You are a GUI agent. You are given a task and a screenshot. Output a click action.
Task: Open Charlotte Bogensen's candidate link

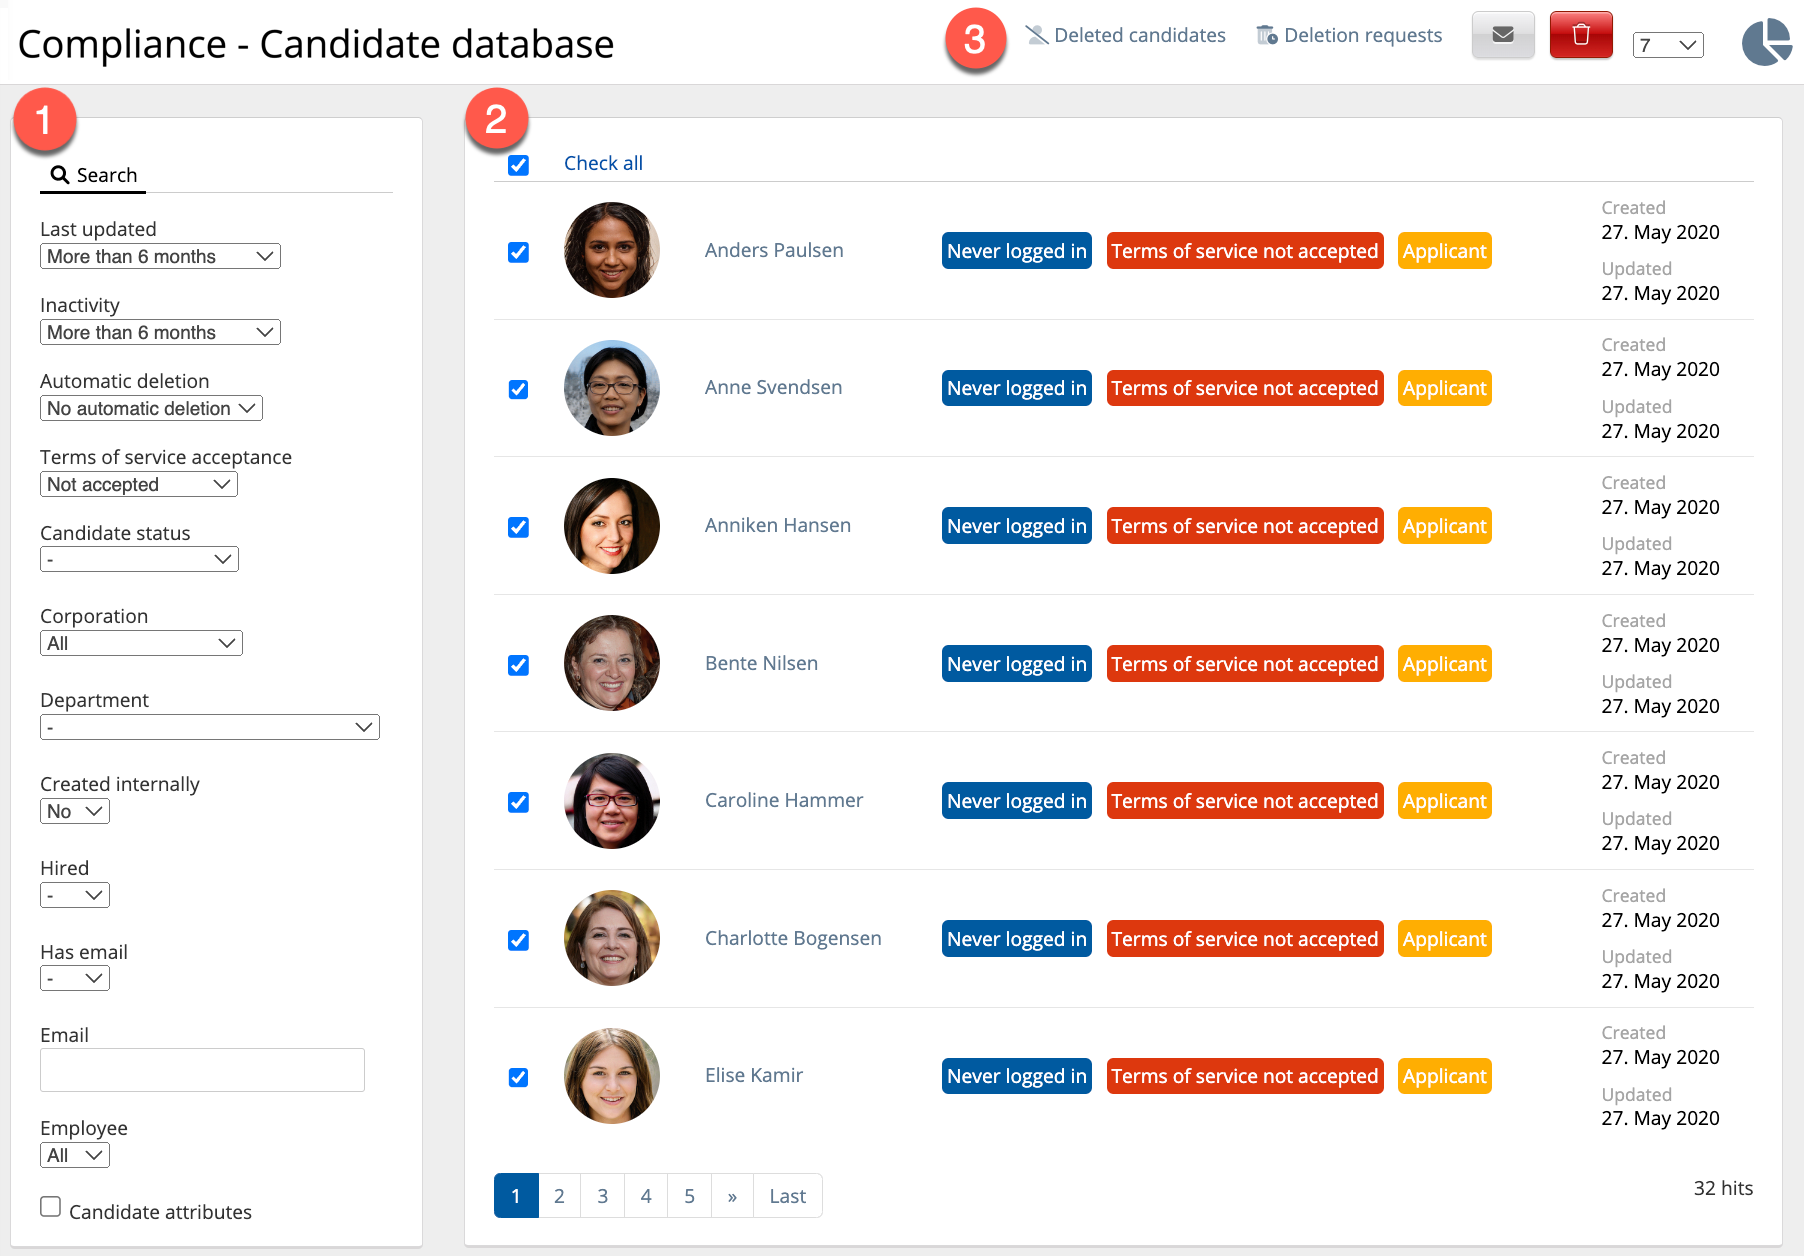[793, 938]
